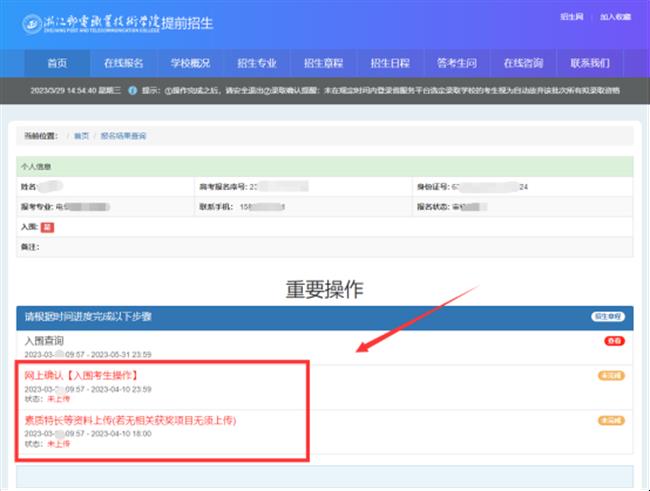Click the 招生章程 badge in the blue step header
The width and height of the screenshot is (650, 491).
[x=607, y=316]
